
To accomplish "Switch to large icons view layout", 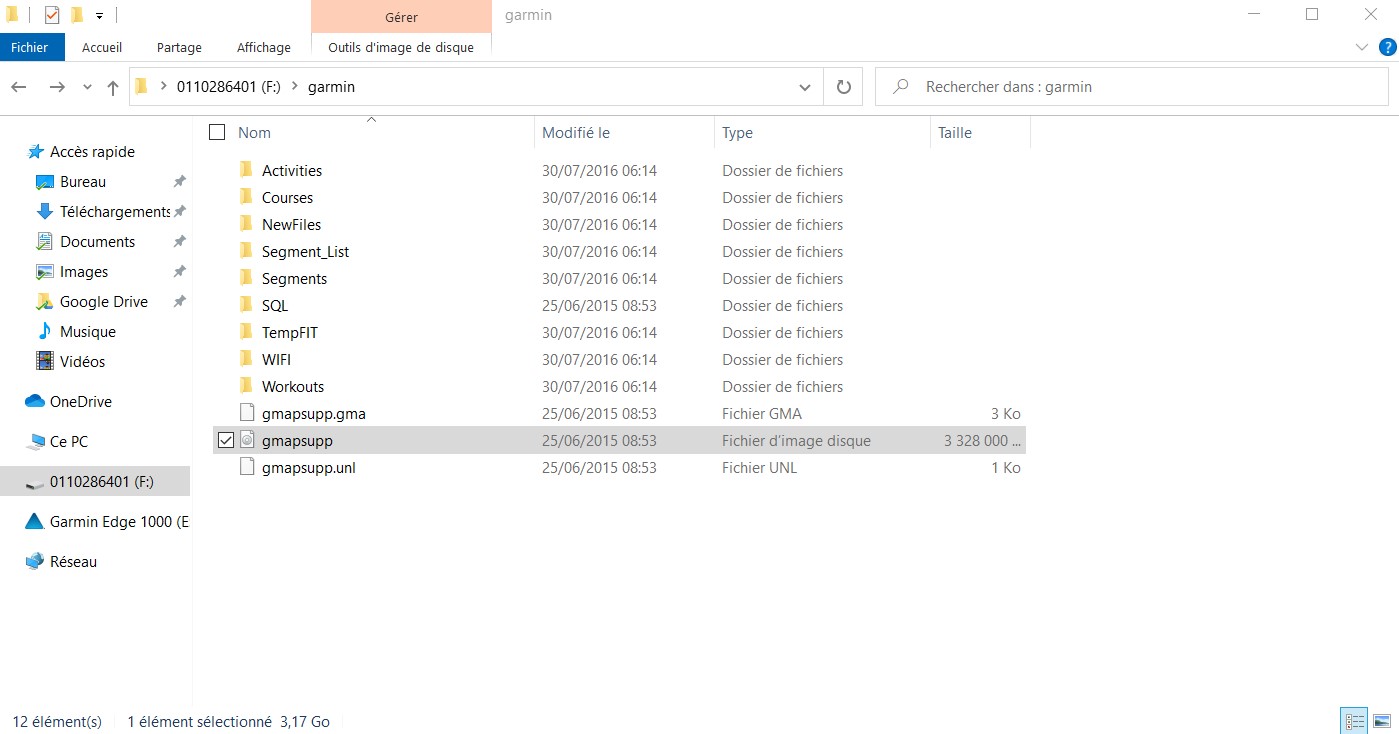I will pyautogui.click(x=1382, y=721).
